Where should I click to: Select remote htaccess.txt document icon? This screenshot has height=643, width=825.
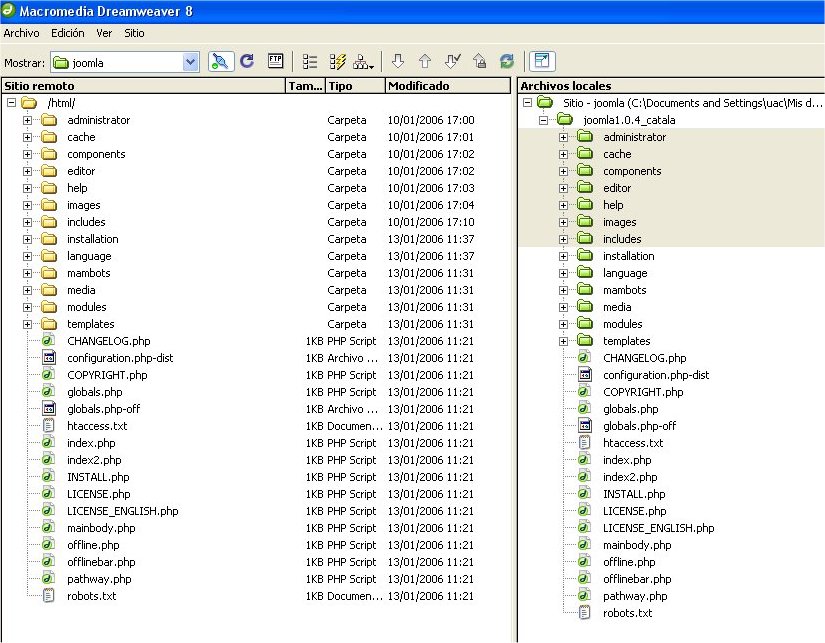[48, 426]
